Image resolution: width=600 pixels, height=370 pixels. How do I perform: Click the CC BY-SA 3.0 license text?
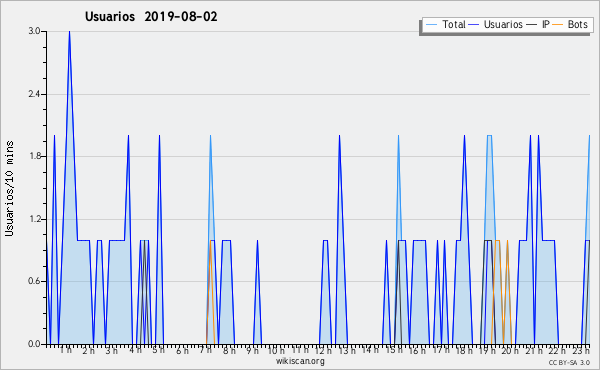point(569,362)
